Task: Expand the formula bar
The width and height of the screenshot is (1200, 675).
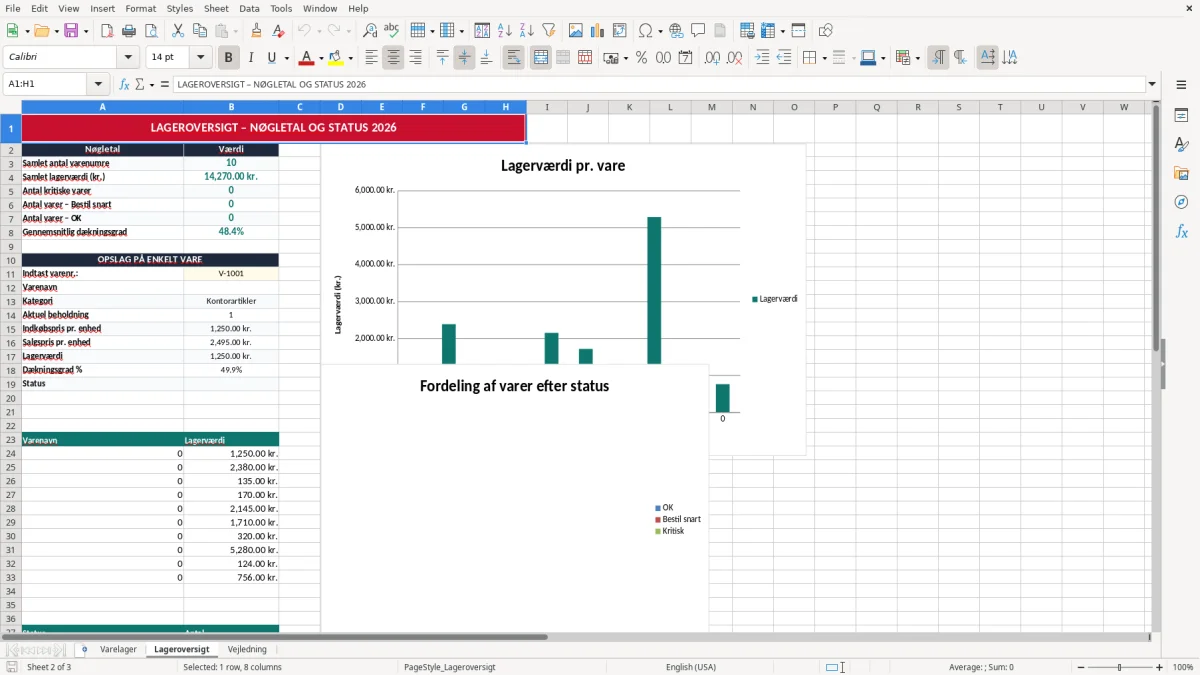Action: (1152, 84)
